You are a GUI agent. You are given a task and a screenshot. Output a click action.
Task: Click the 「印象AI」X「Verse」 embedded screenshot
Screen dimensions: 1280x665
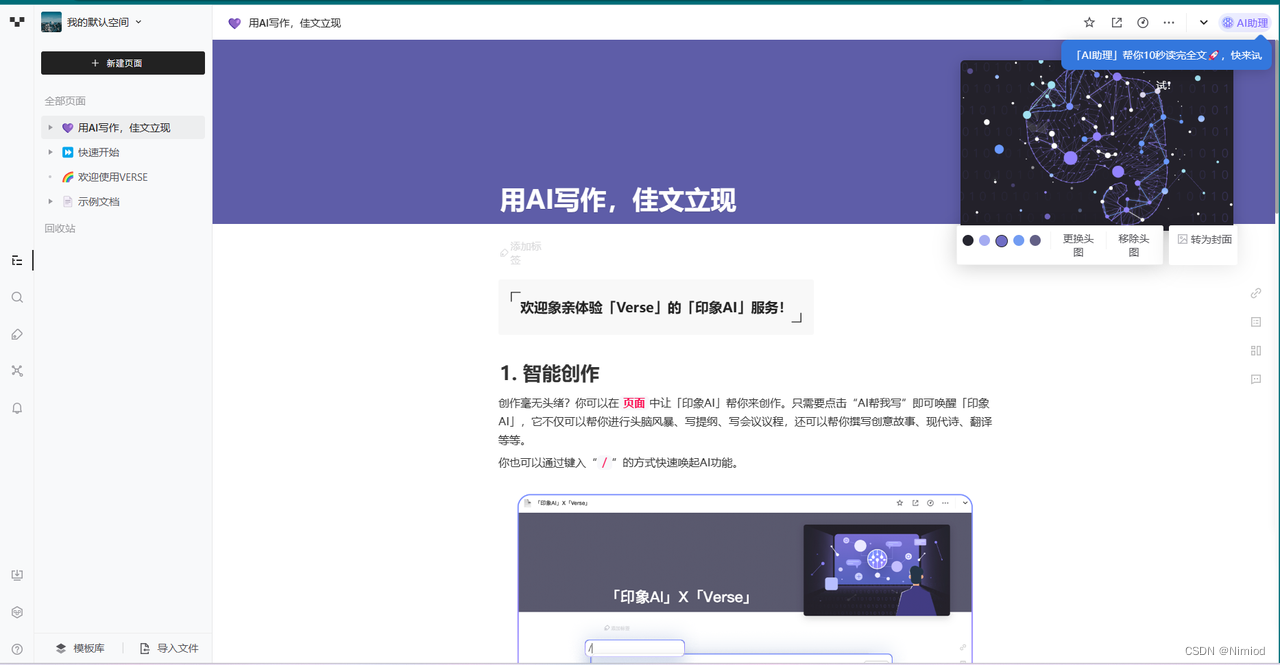745,578
